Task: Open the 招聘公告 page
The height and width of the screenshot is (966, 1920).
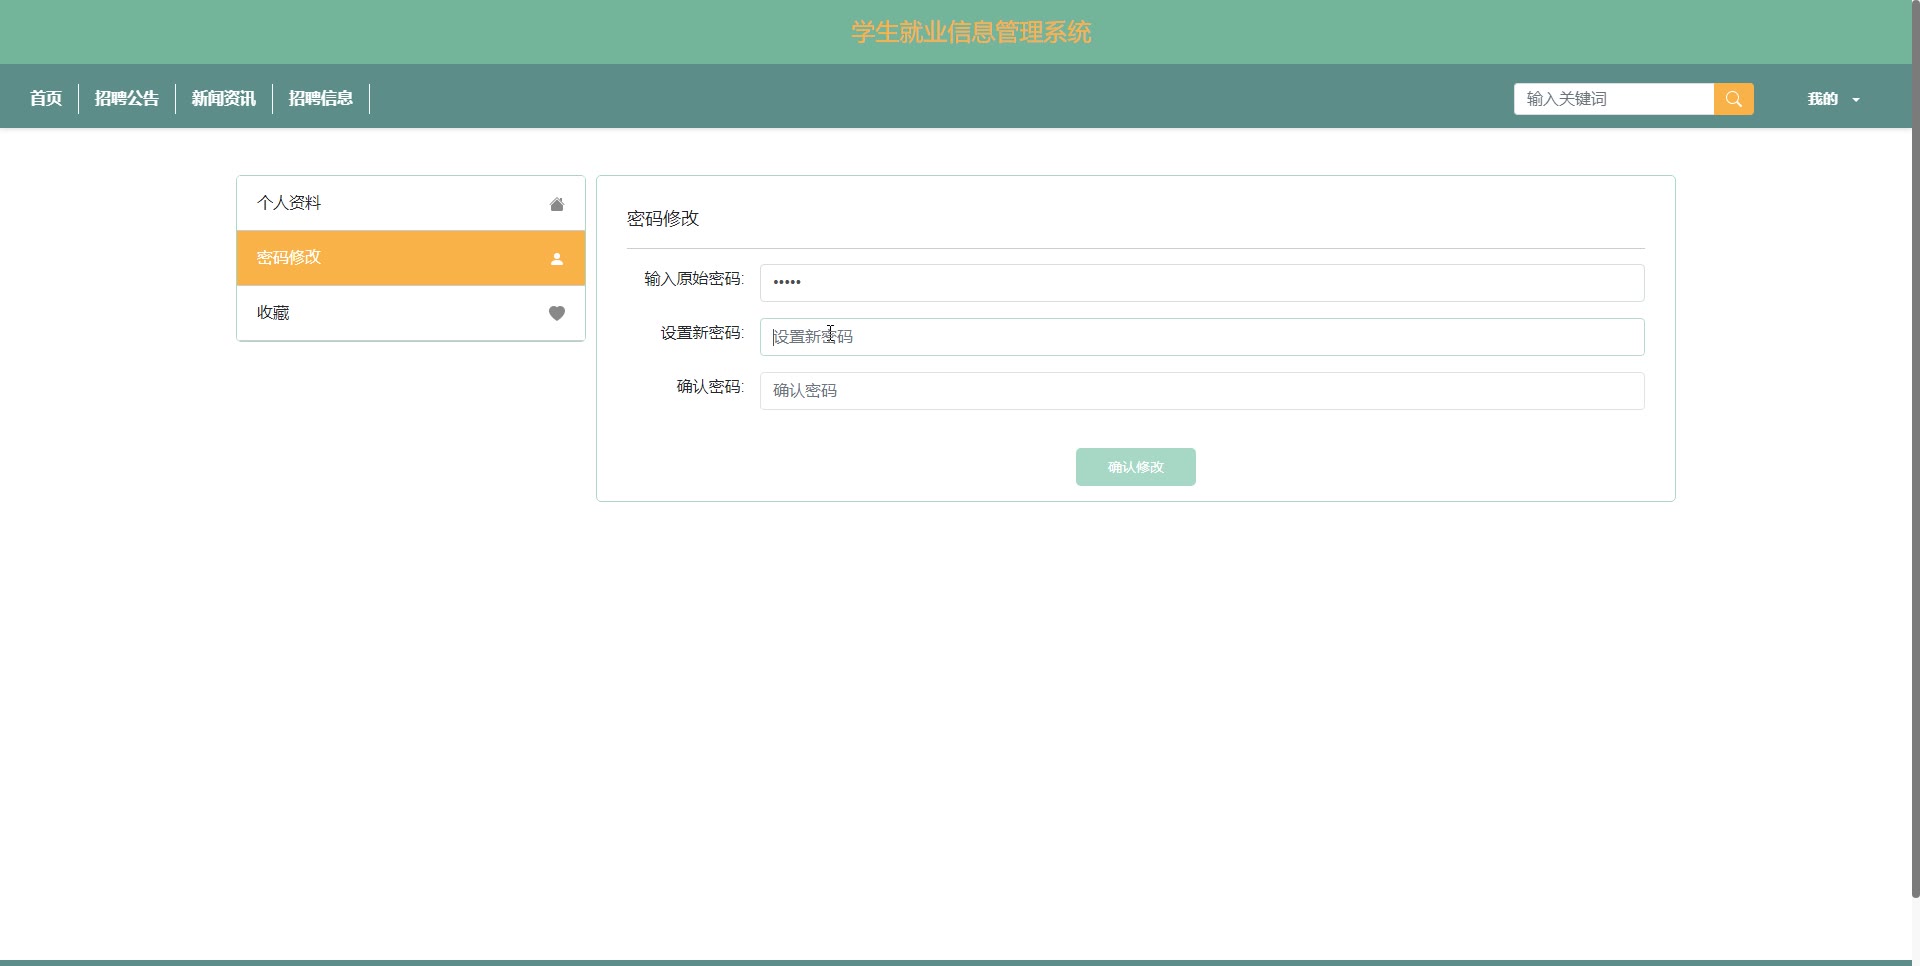Action: pos(127,98)
